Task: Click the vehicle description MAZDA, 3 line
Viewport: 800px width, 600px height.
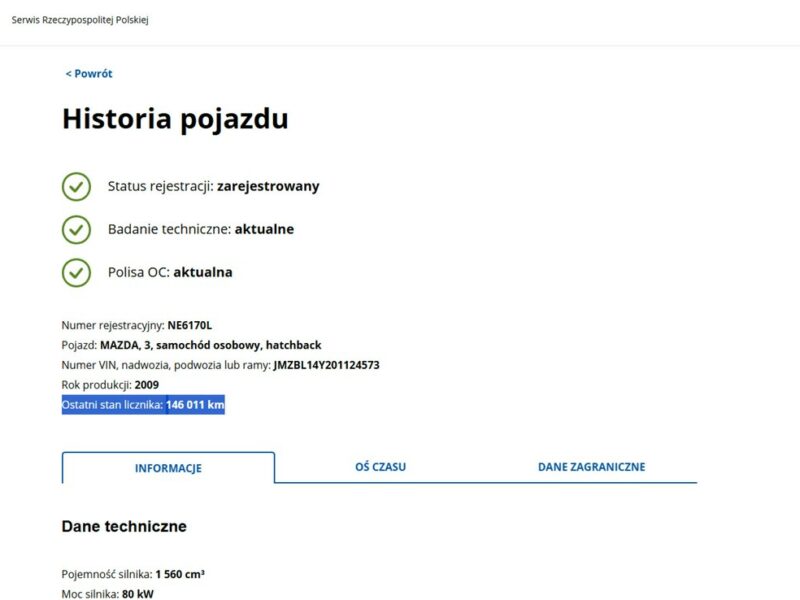Action: click(x=191, y=345)
